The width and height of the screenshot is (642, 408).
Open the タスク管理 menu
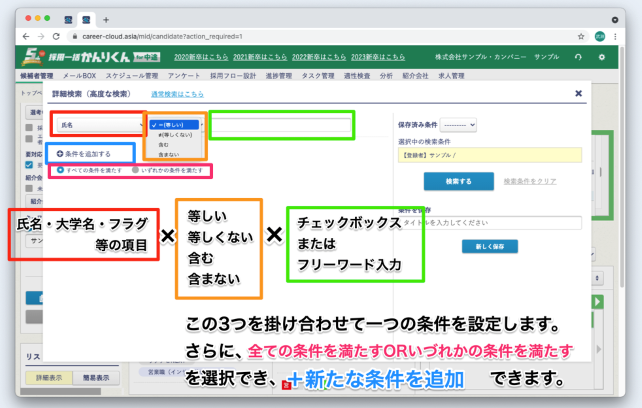click(x=318, y=76)
